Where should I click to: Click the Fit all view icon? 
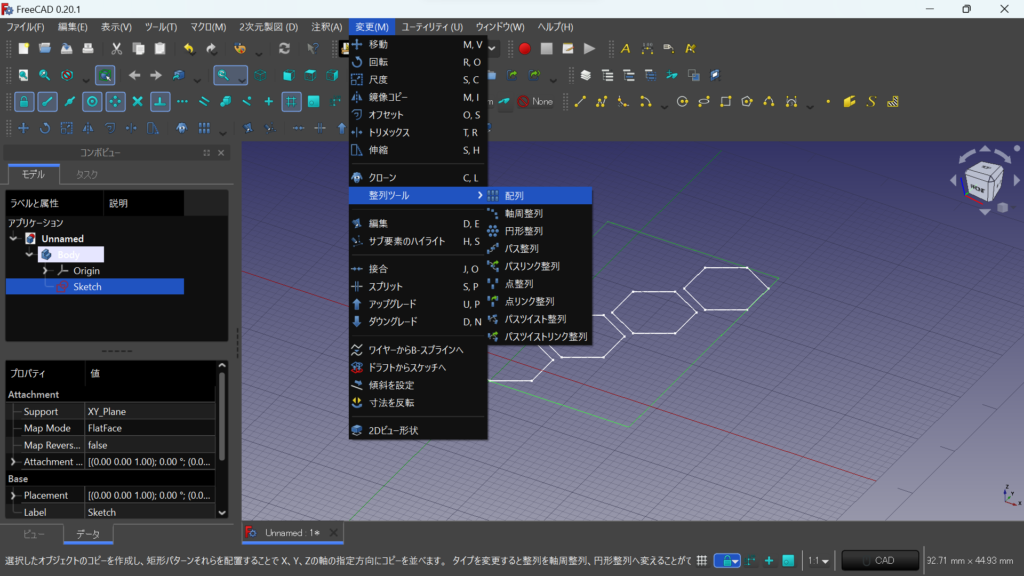click(24, 75)
